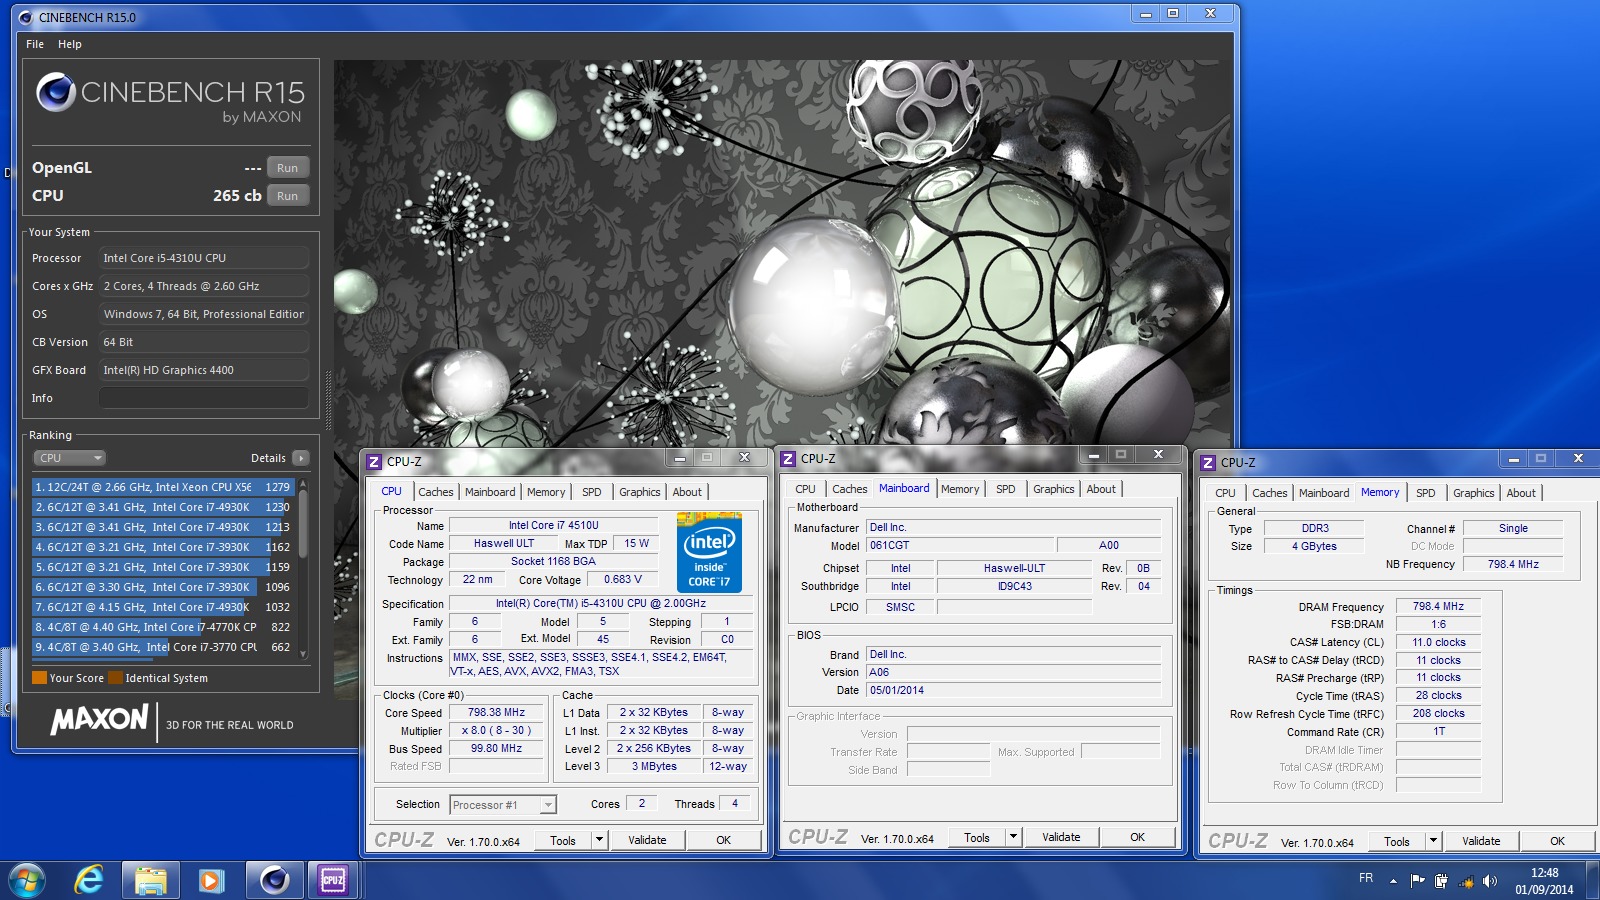This screenshot has width=1600, height=900.
Task: Select ranking row i7-3770 score 662
Action: [163, 647]
